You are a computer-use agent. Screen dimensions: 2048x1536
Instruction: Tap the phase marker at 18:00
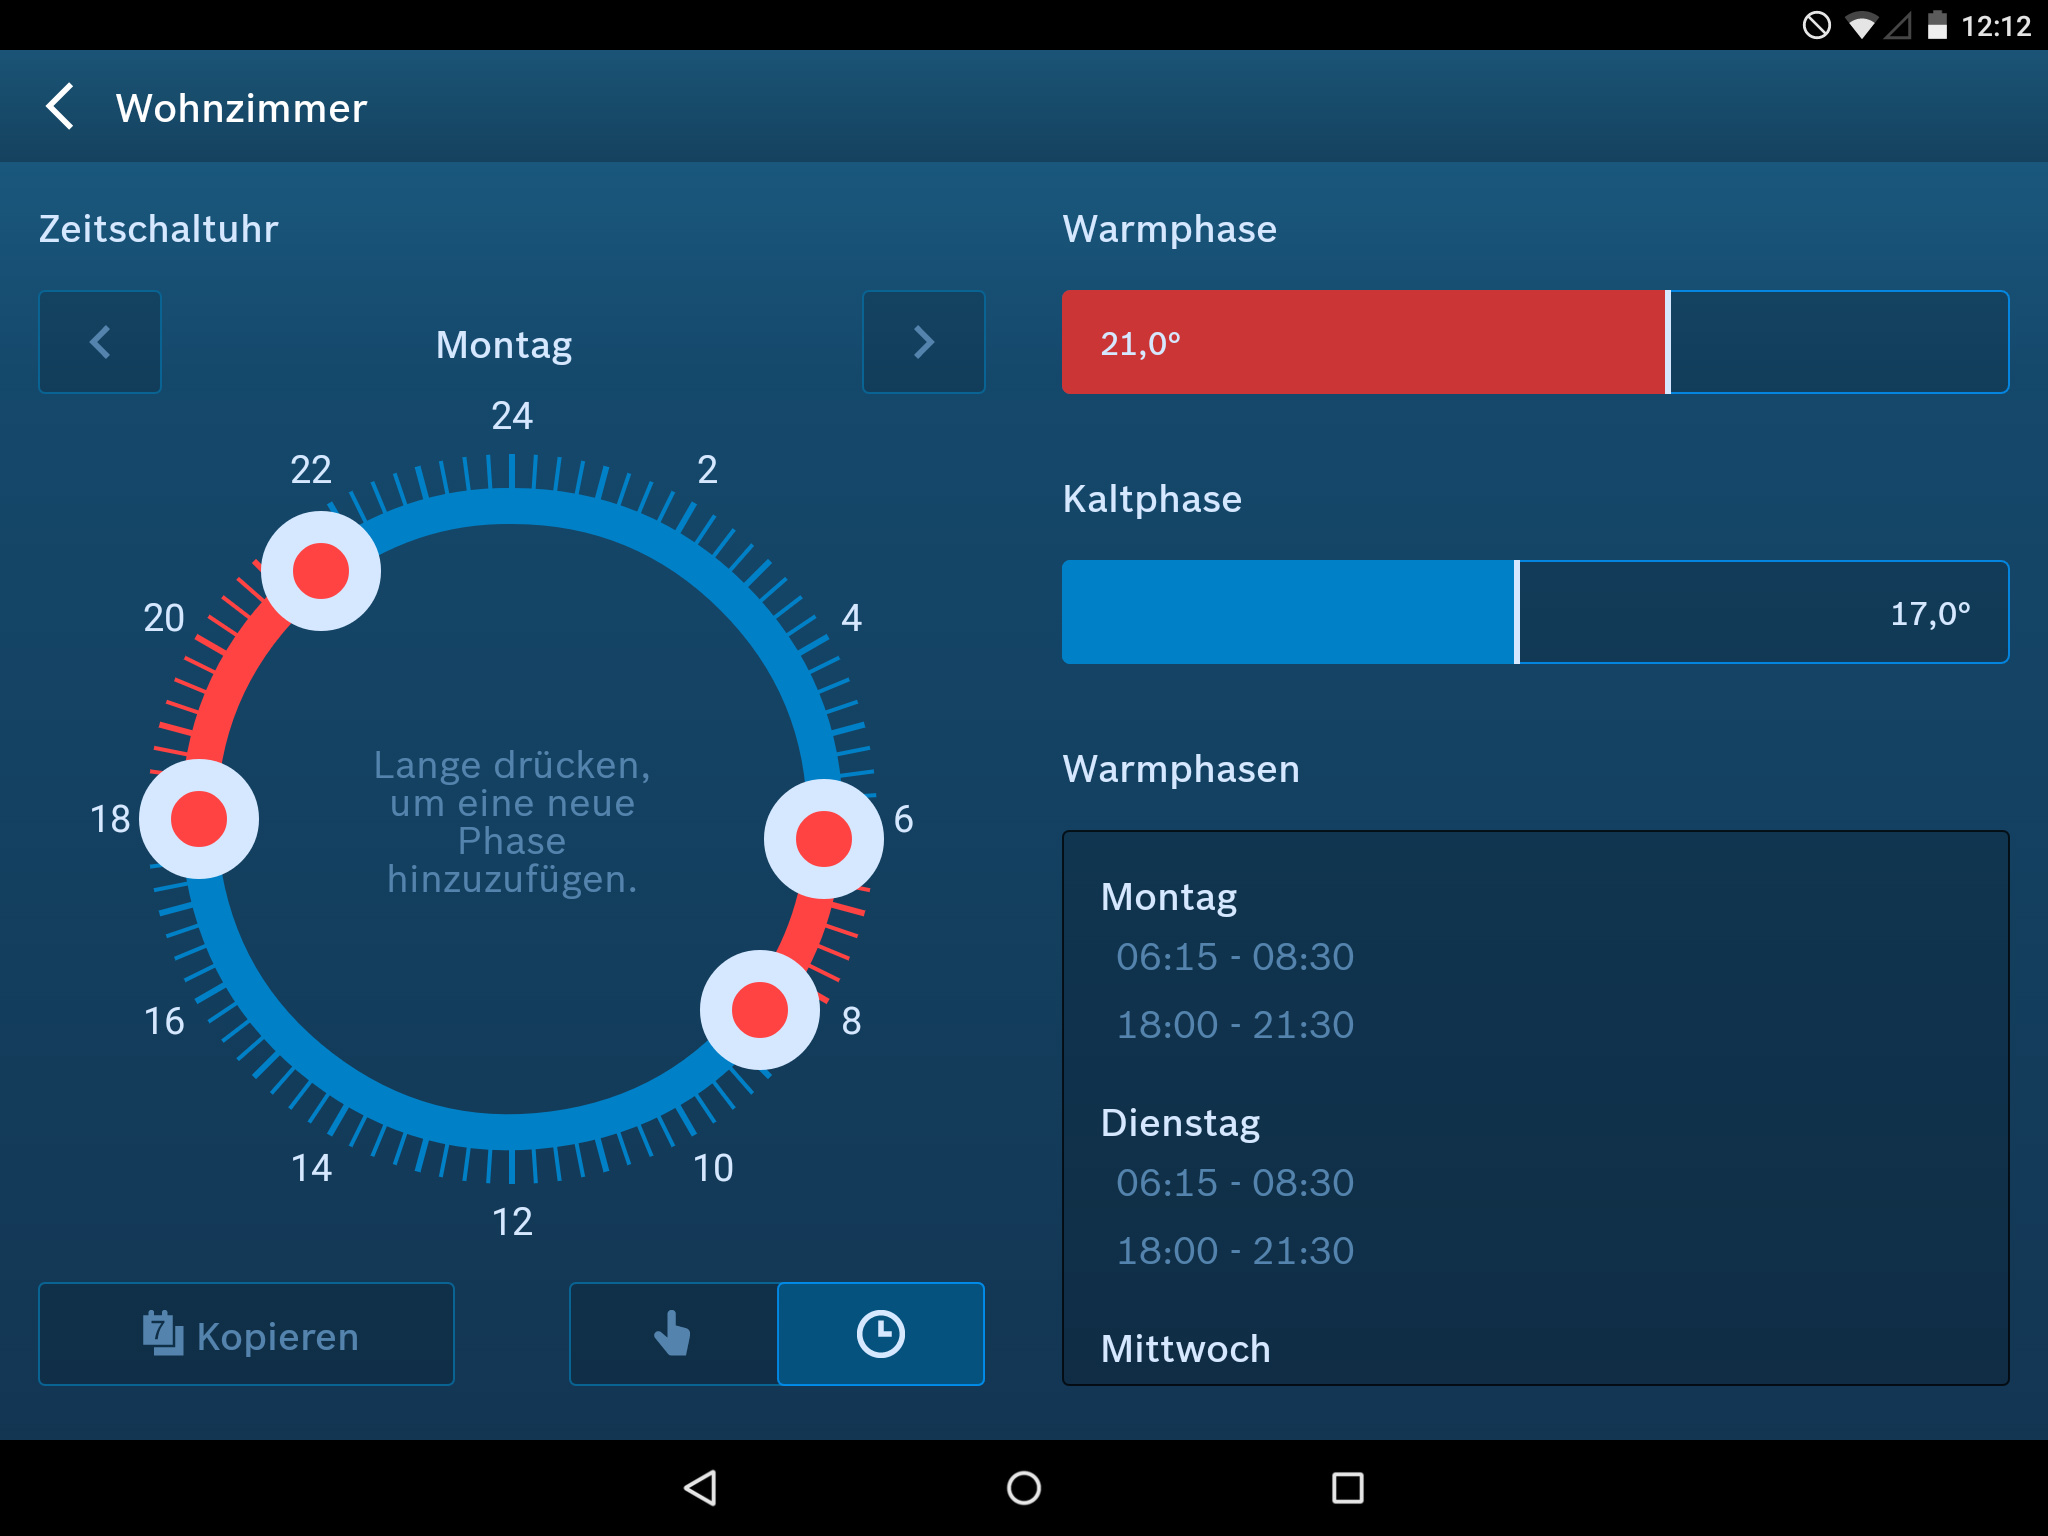coord(197,818)
